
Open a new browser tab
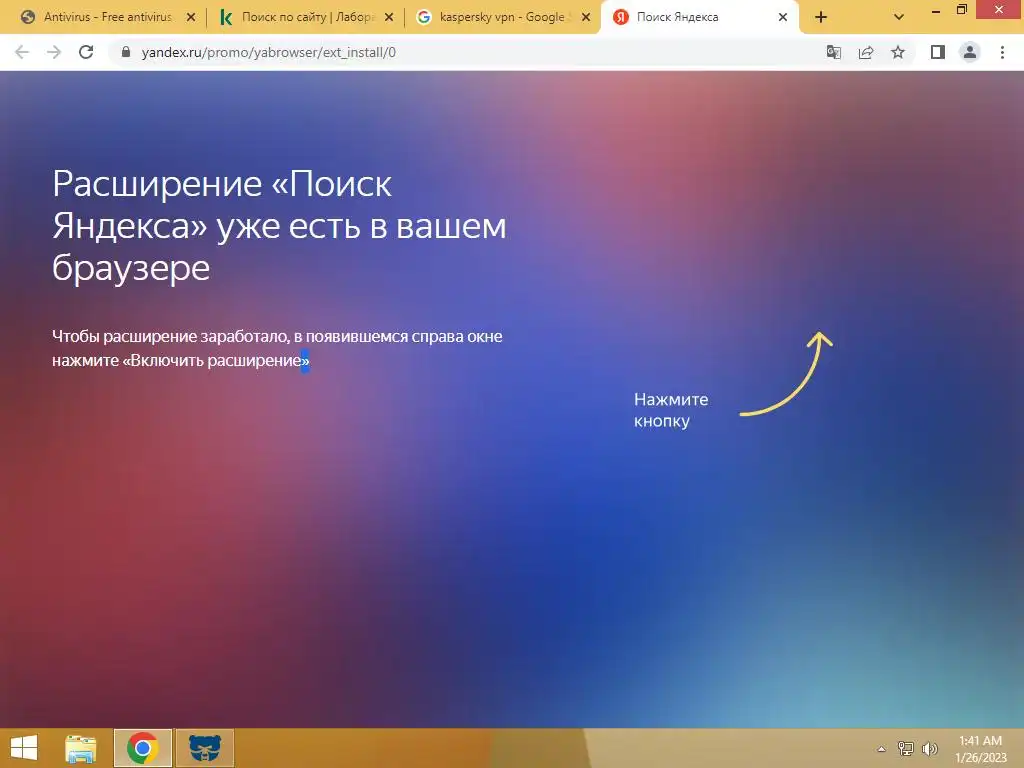(821, 18)
